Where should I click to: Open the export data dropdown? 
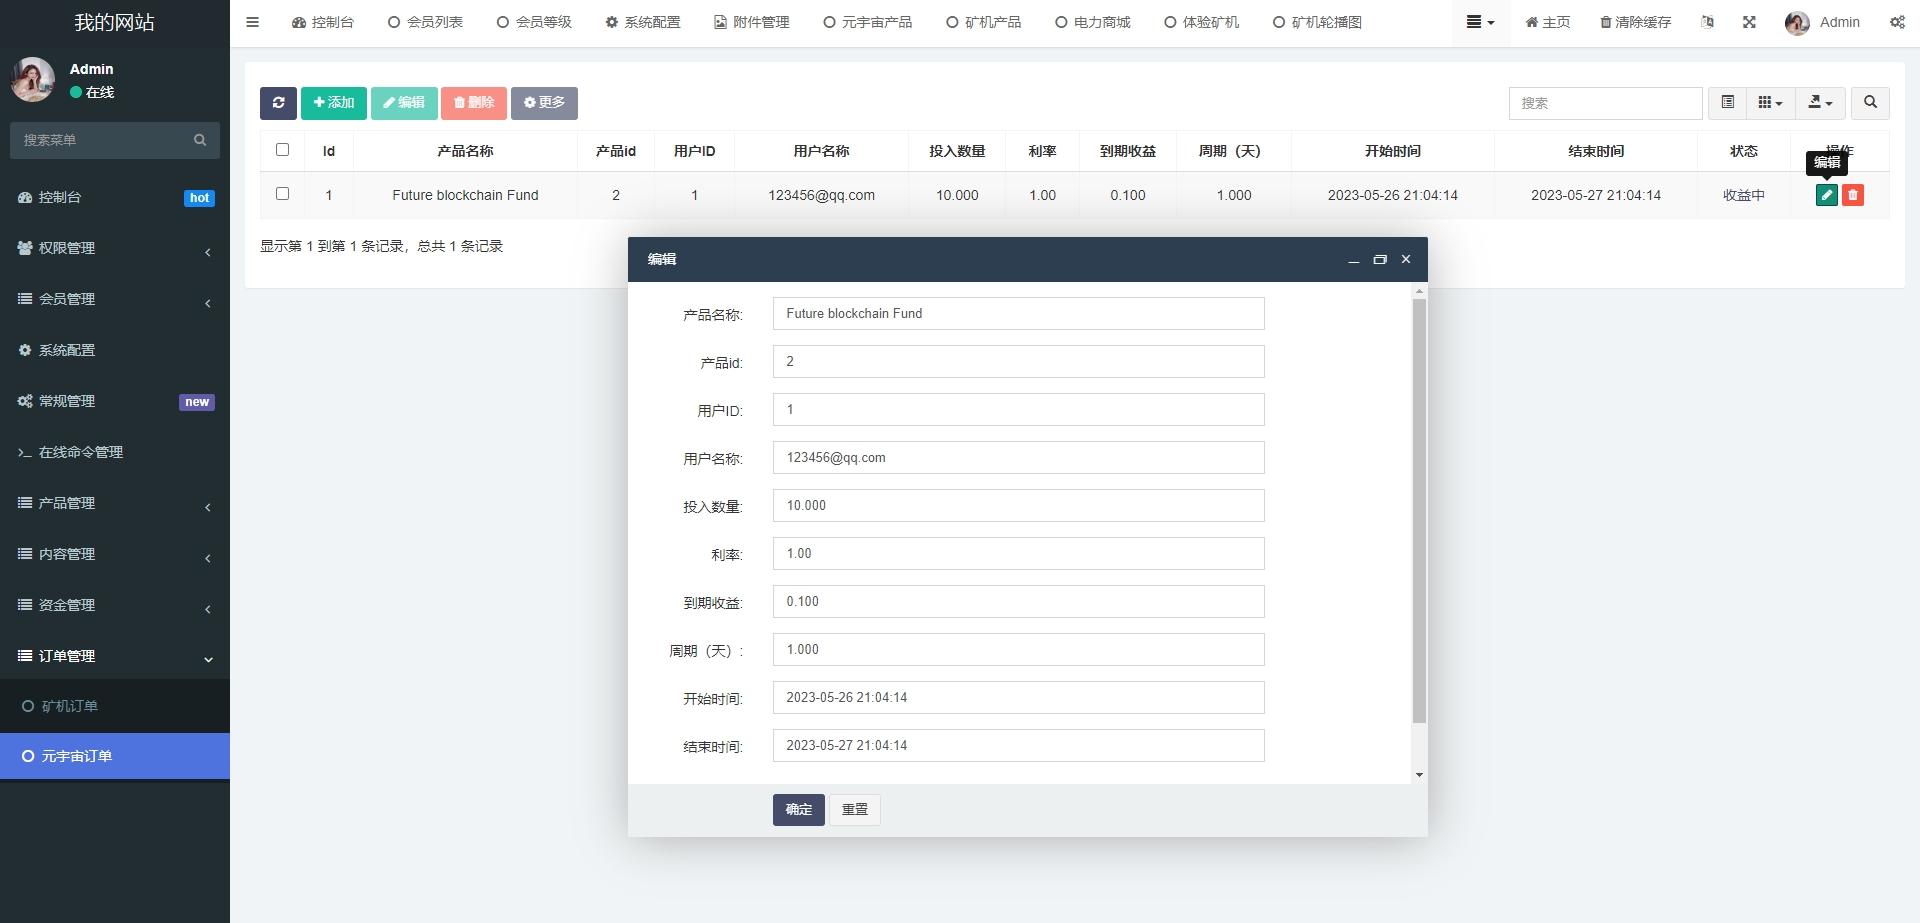[1820, 102]
